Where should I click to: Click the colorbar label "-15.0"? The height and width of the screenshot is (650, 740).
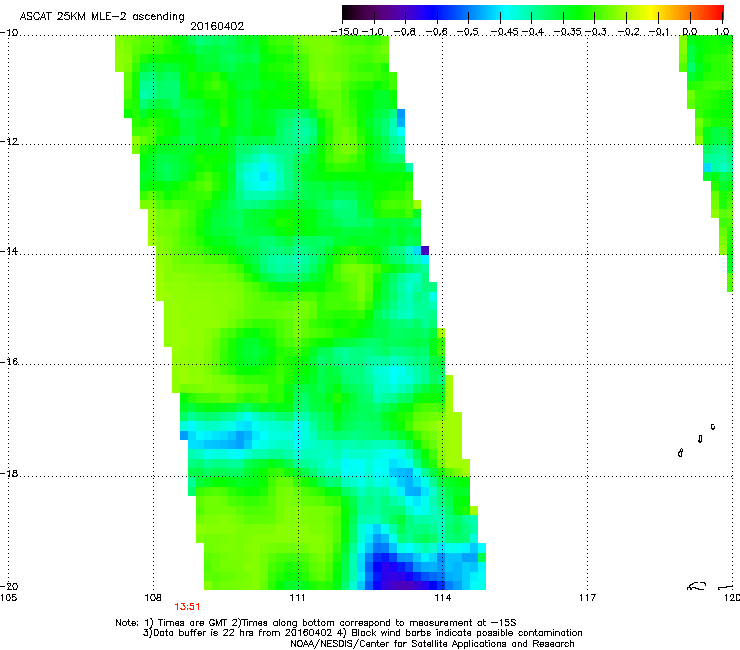click(345, 32)
